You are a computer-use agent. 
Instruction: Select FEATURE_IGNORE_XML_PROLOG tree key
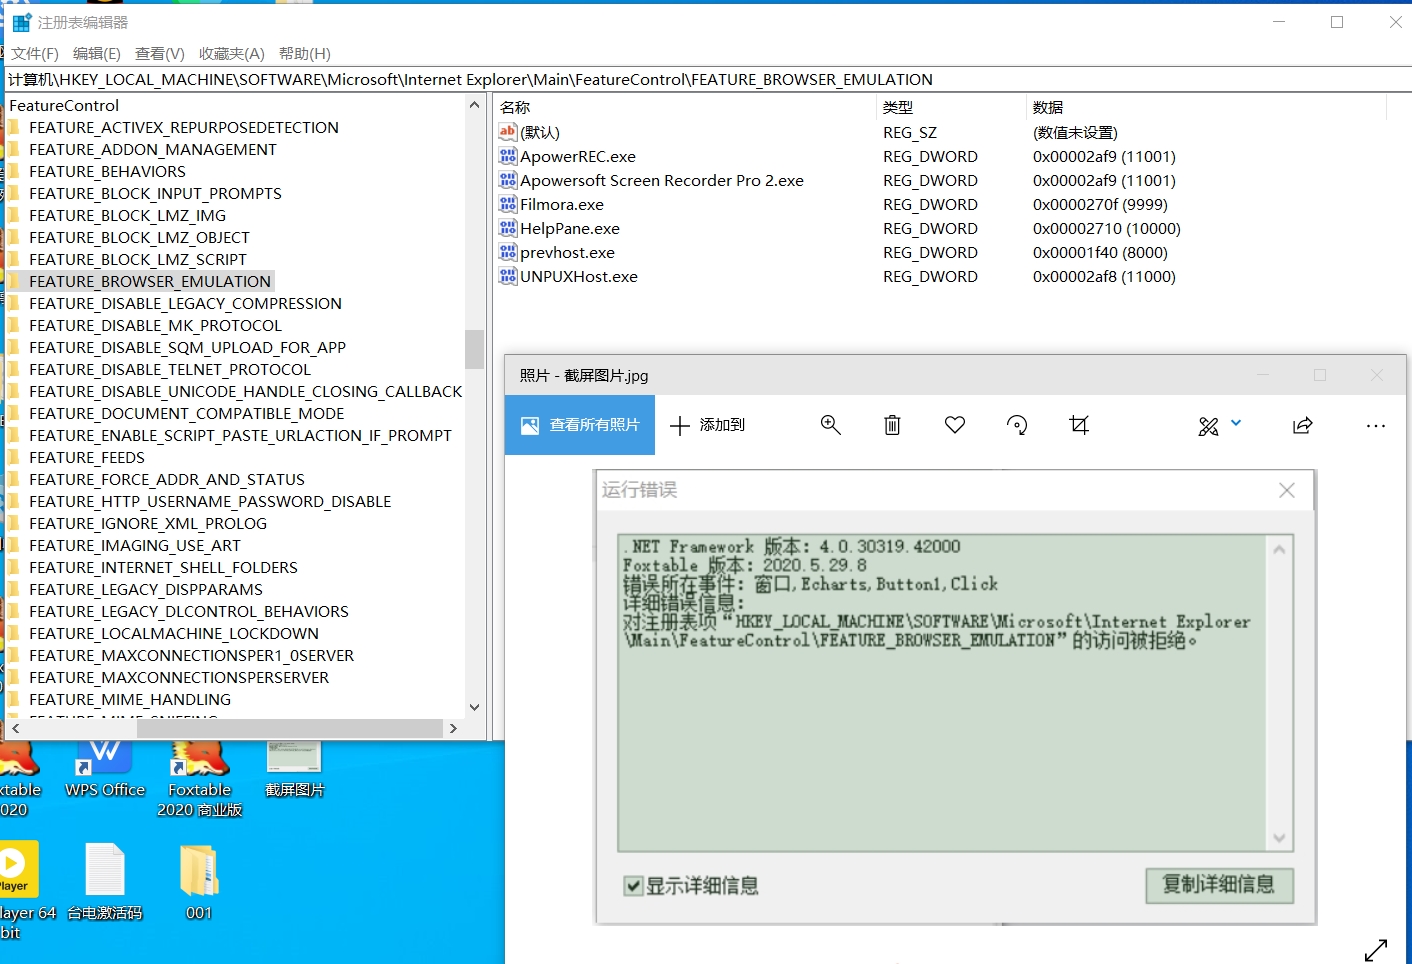(148, 524)
